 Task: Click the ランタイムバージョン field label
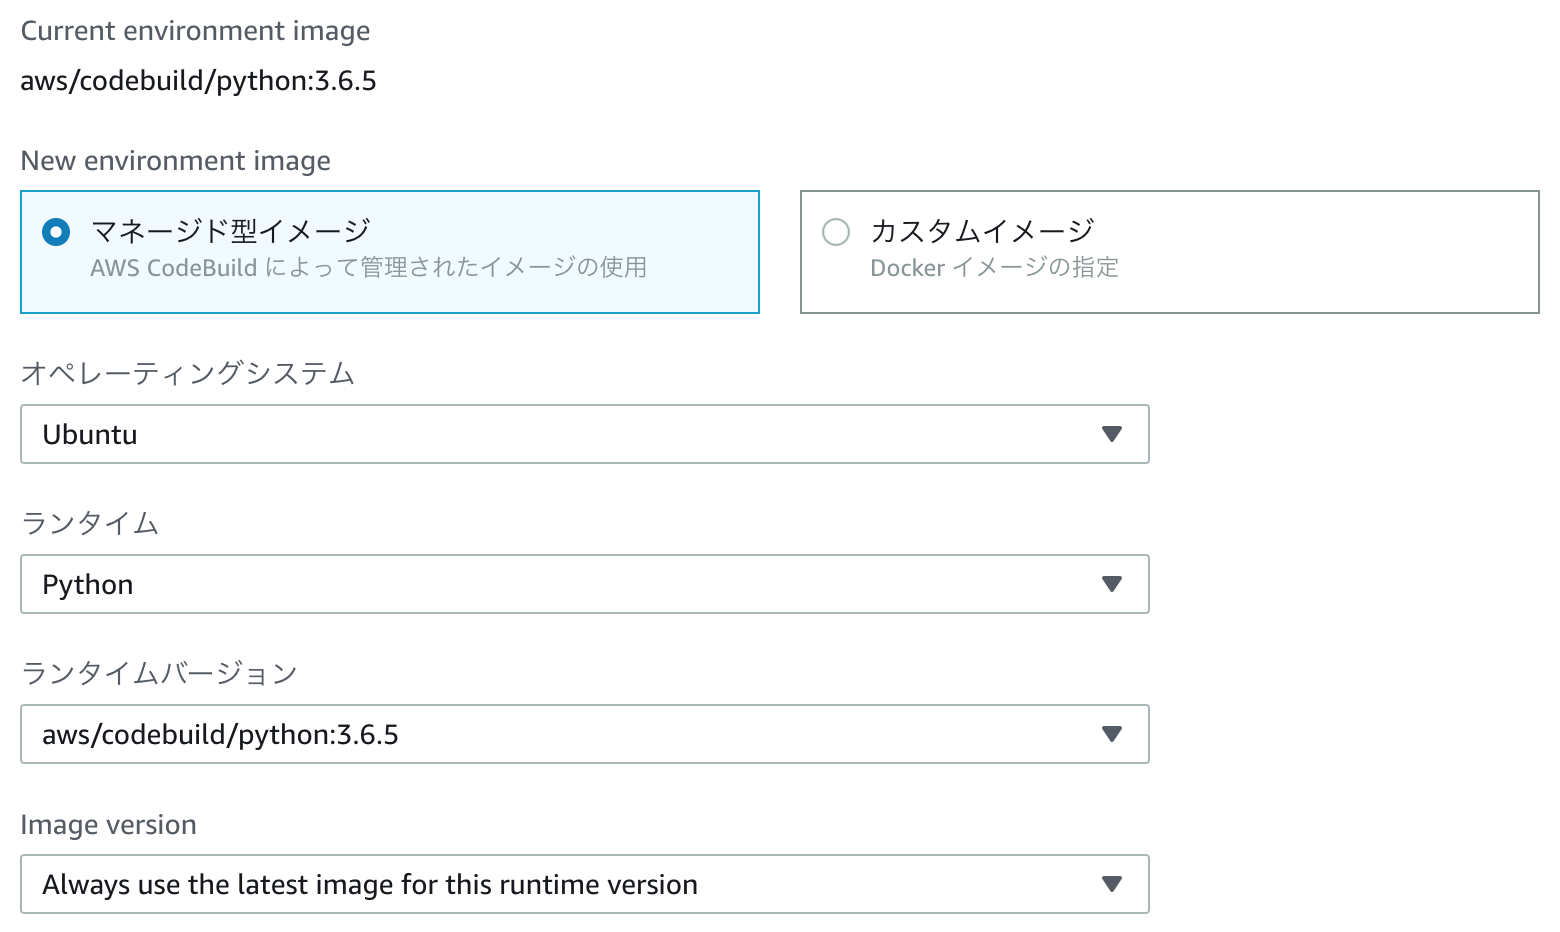(159, 674)
